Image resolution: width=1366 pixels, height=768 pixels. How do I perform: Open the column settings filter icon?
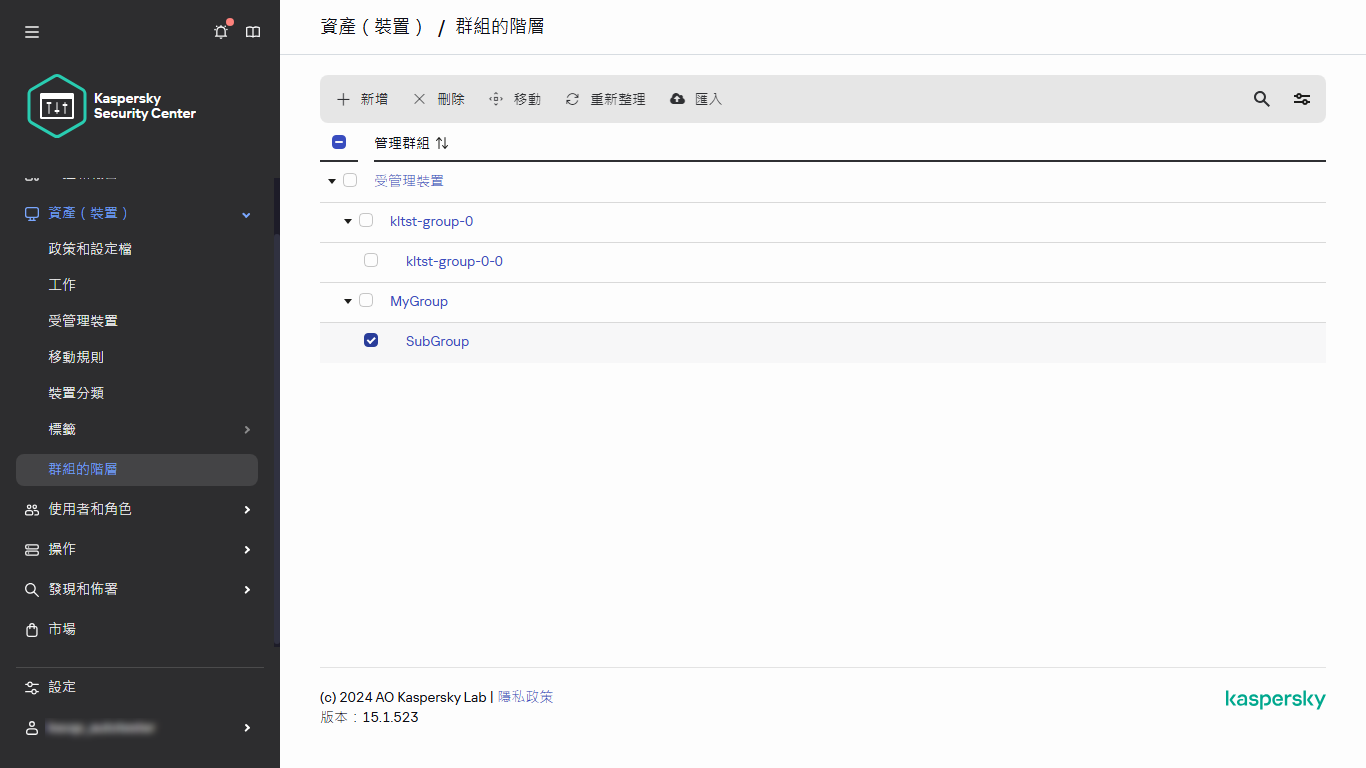coord(1301,99)
